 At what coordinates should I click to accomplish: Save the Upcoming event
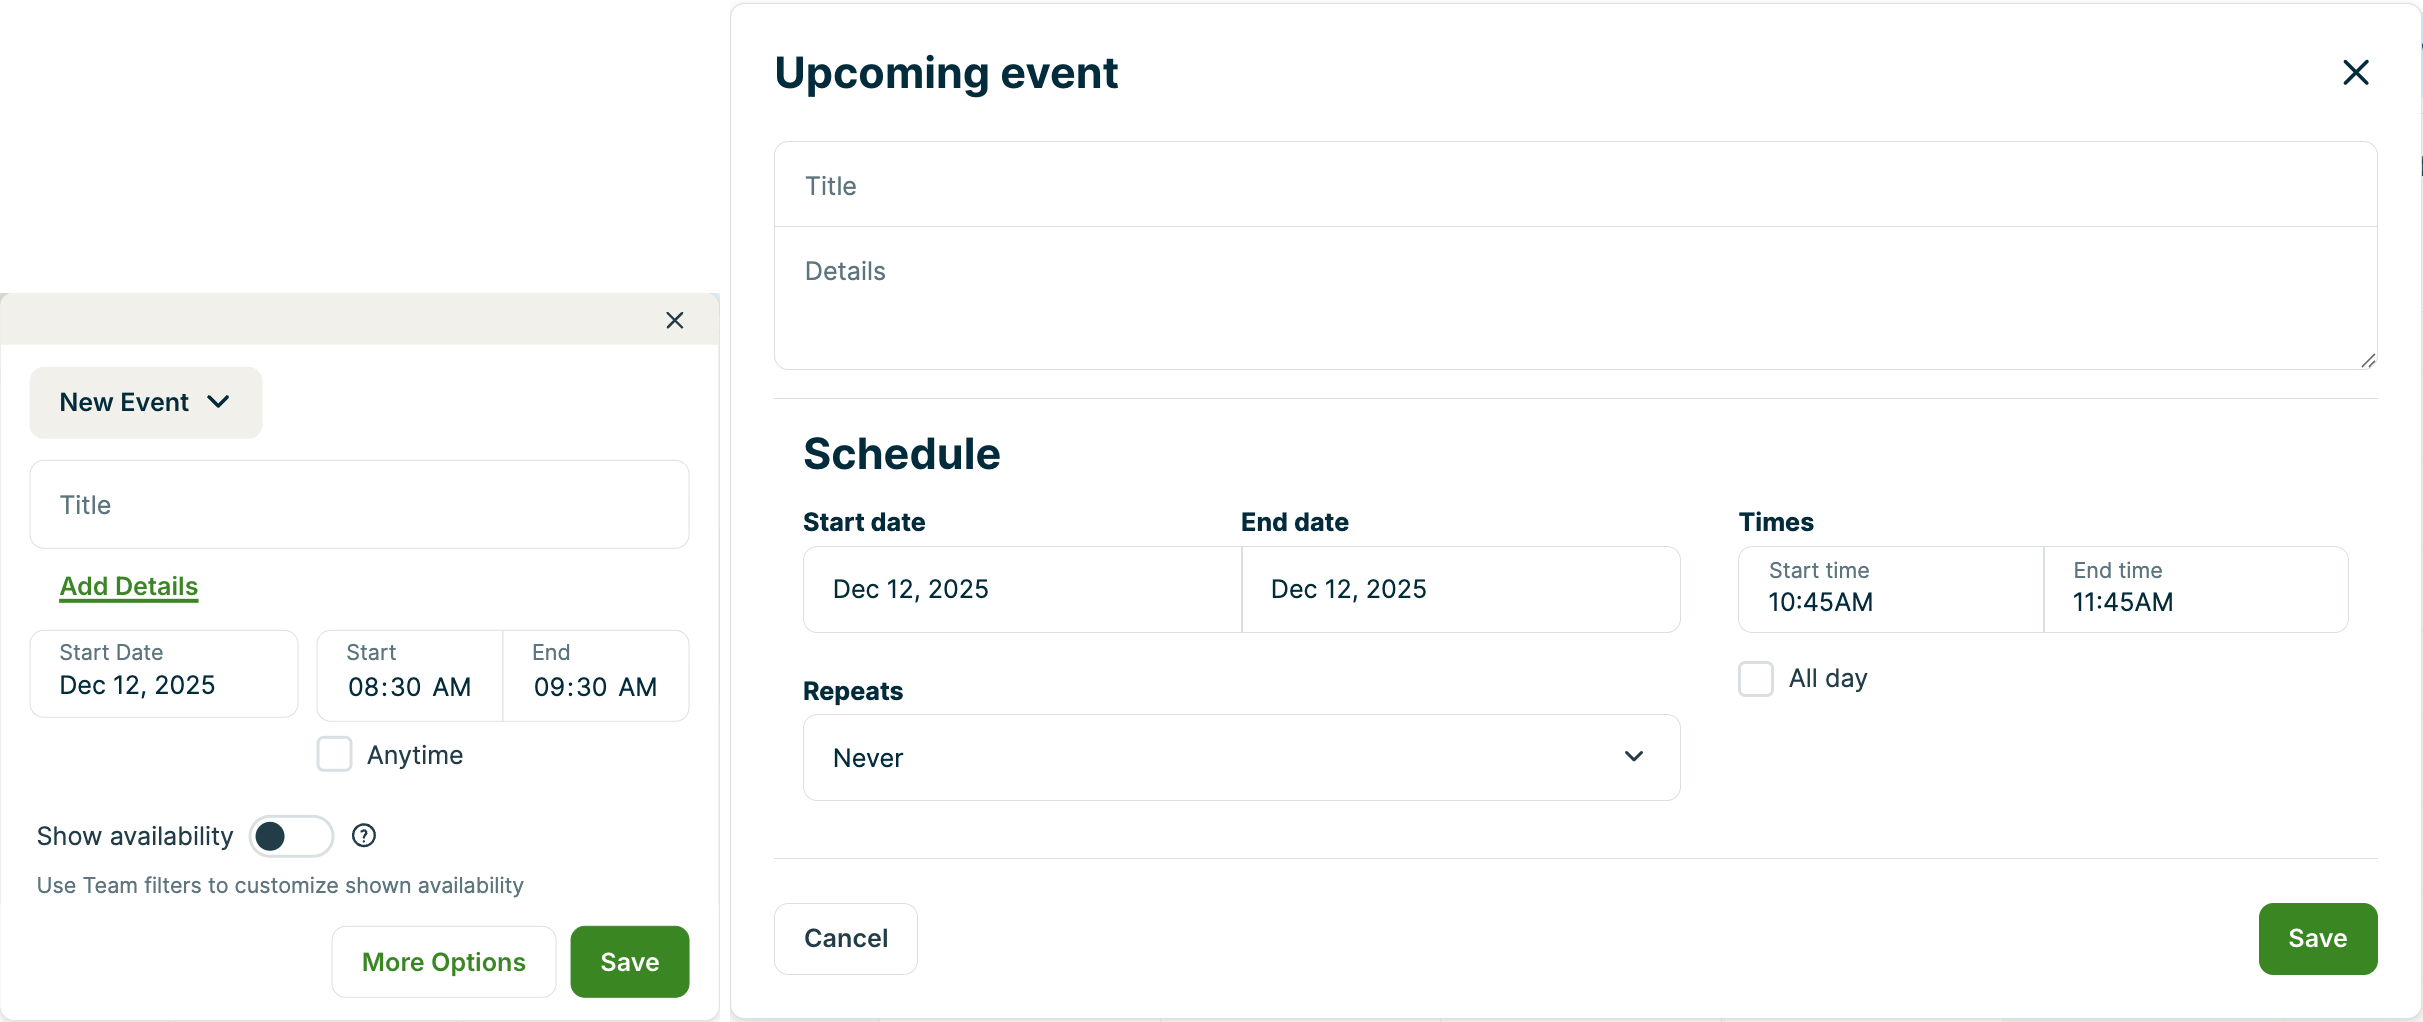click(2318, 938)
